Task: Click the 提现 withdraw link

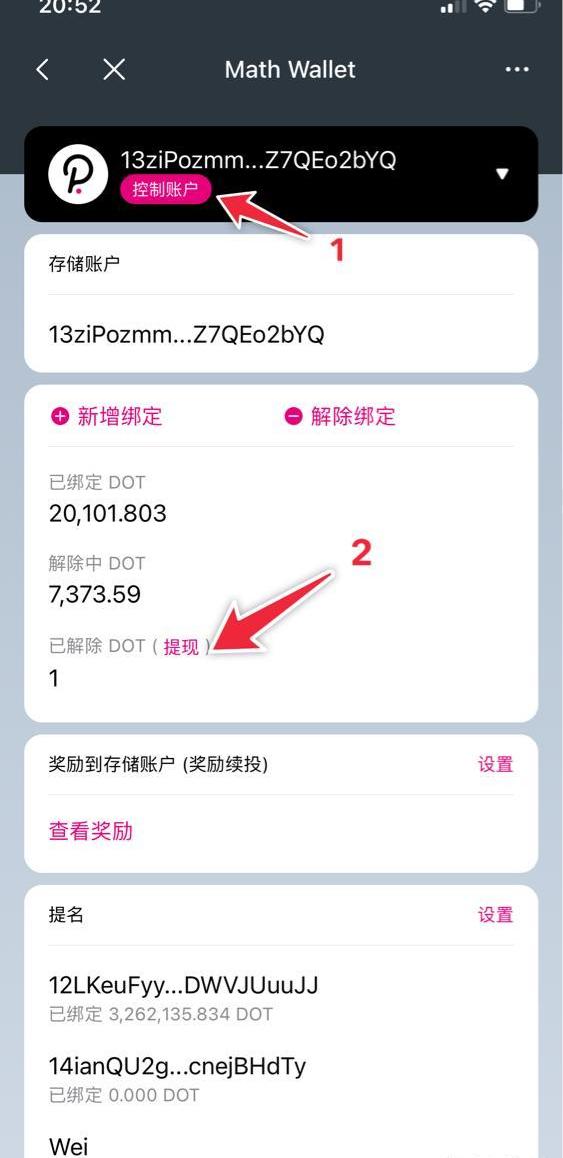Action: (x=182, y=647)
